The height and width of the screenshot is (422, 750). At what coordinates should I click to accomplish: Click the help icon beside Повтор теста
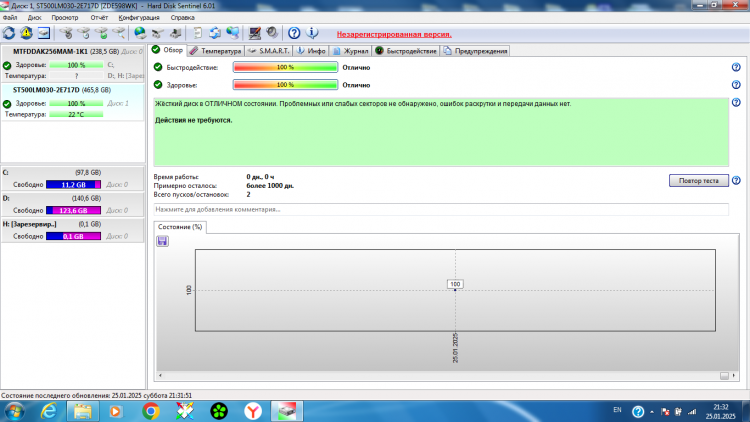pyautogui.click(x=736, y=180)
